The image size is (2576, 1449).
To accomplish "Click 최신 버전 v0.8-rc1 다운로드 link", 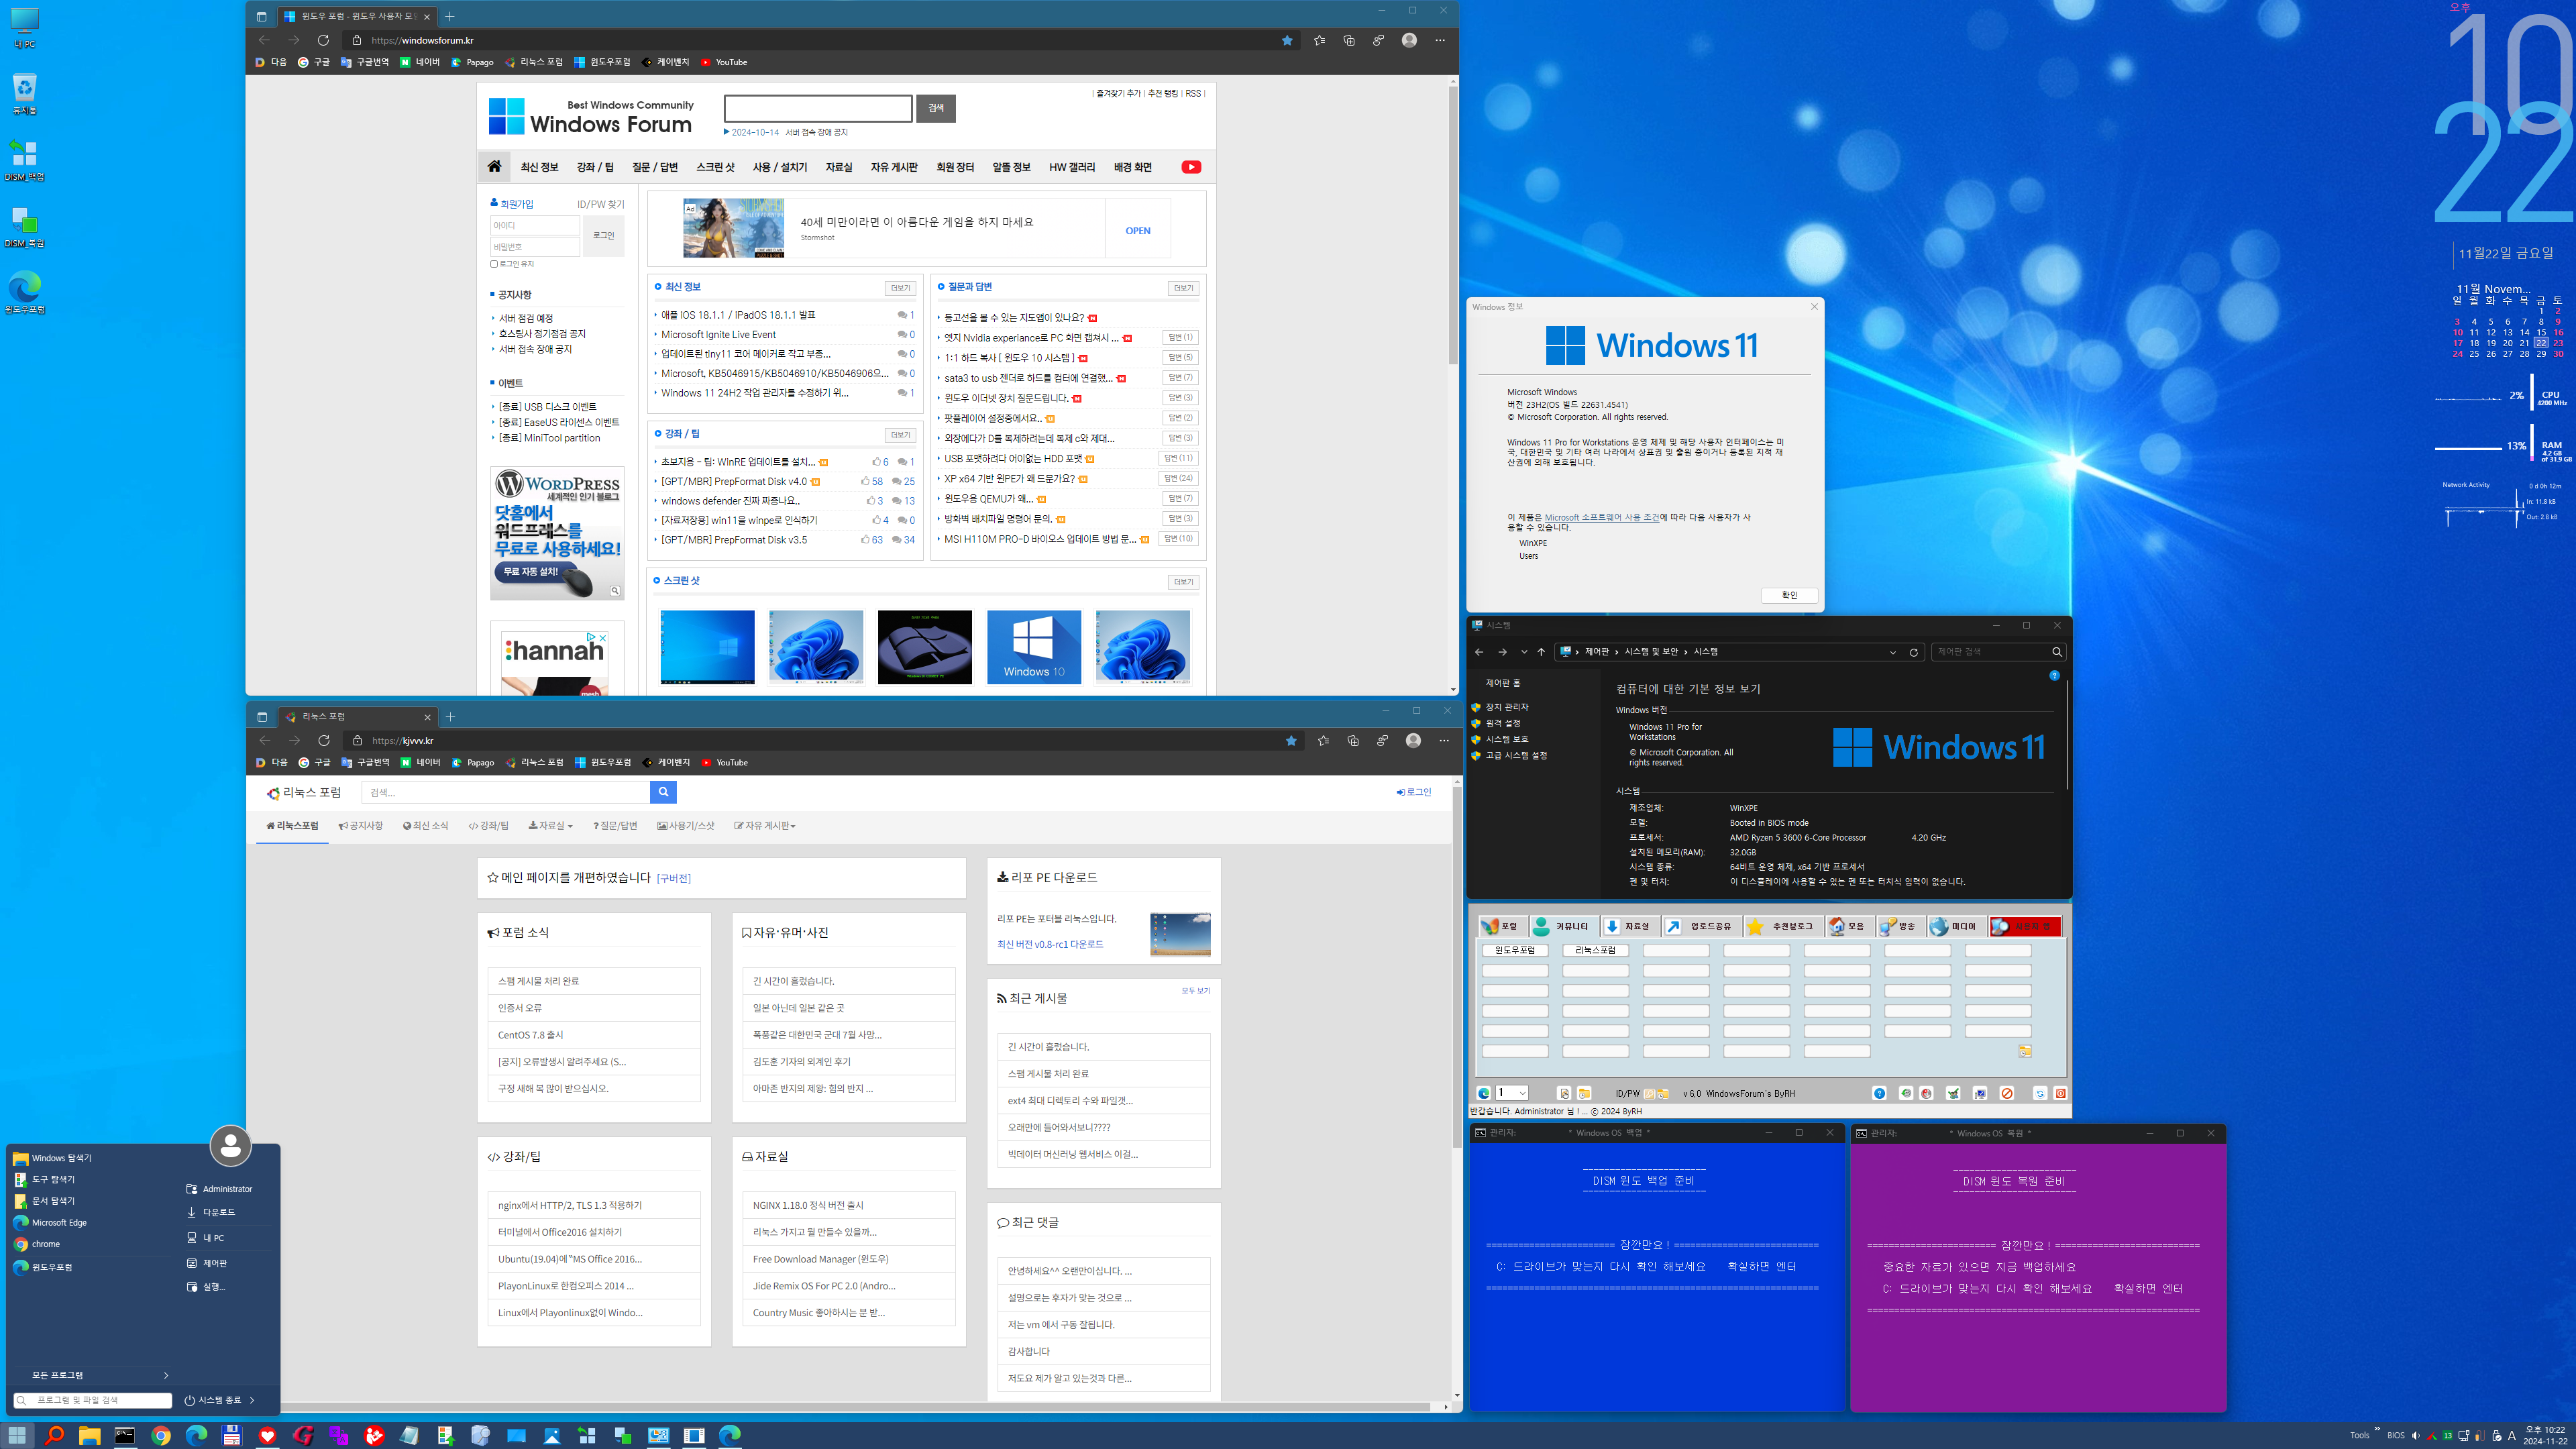I will [x=1050, y=944].
